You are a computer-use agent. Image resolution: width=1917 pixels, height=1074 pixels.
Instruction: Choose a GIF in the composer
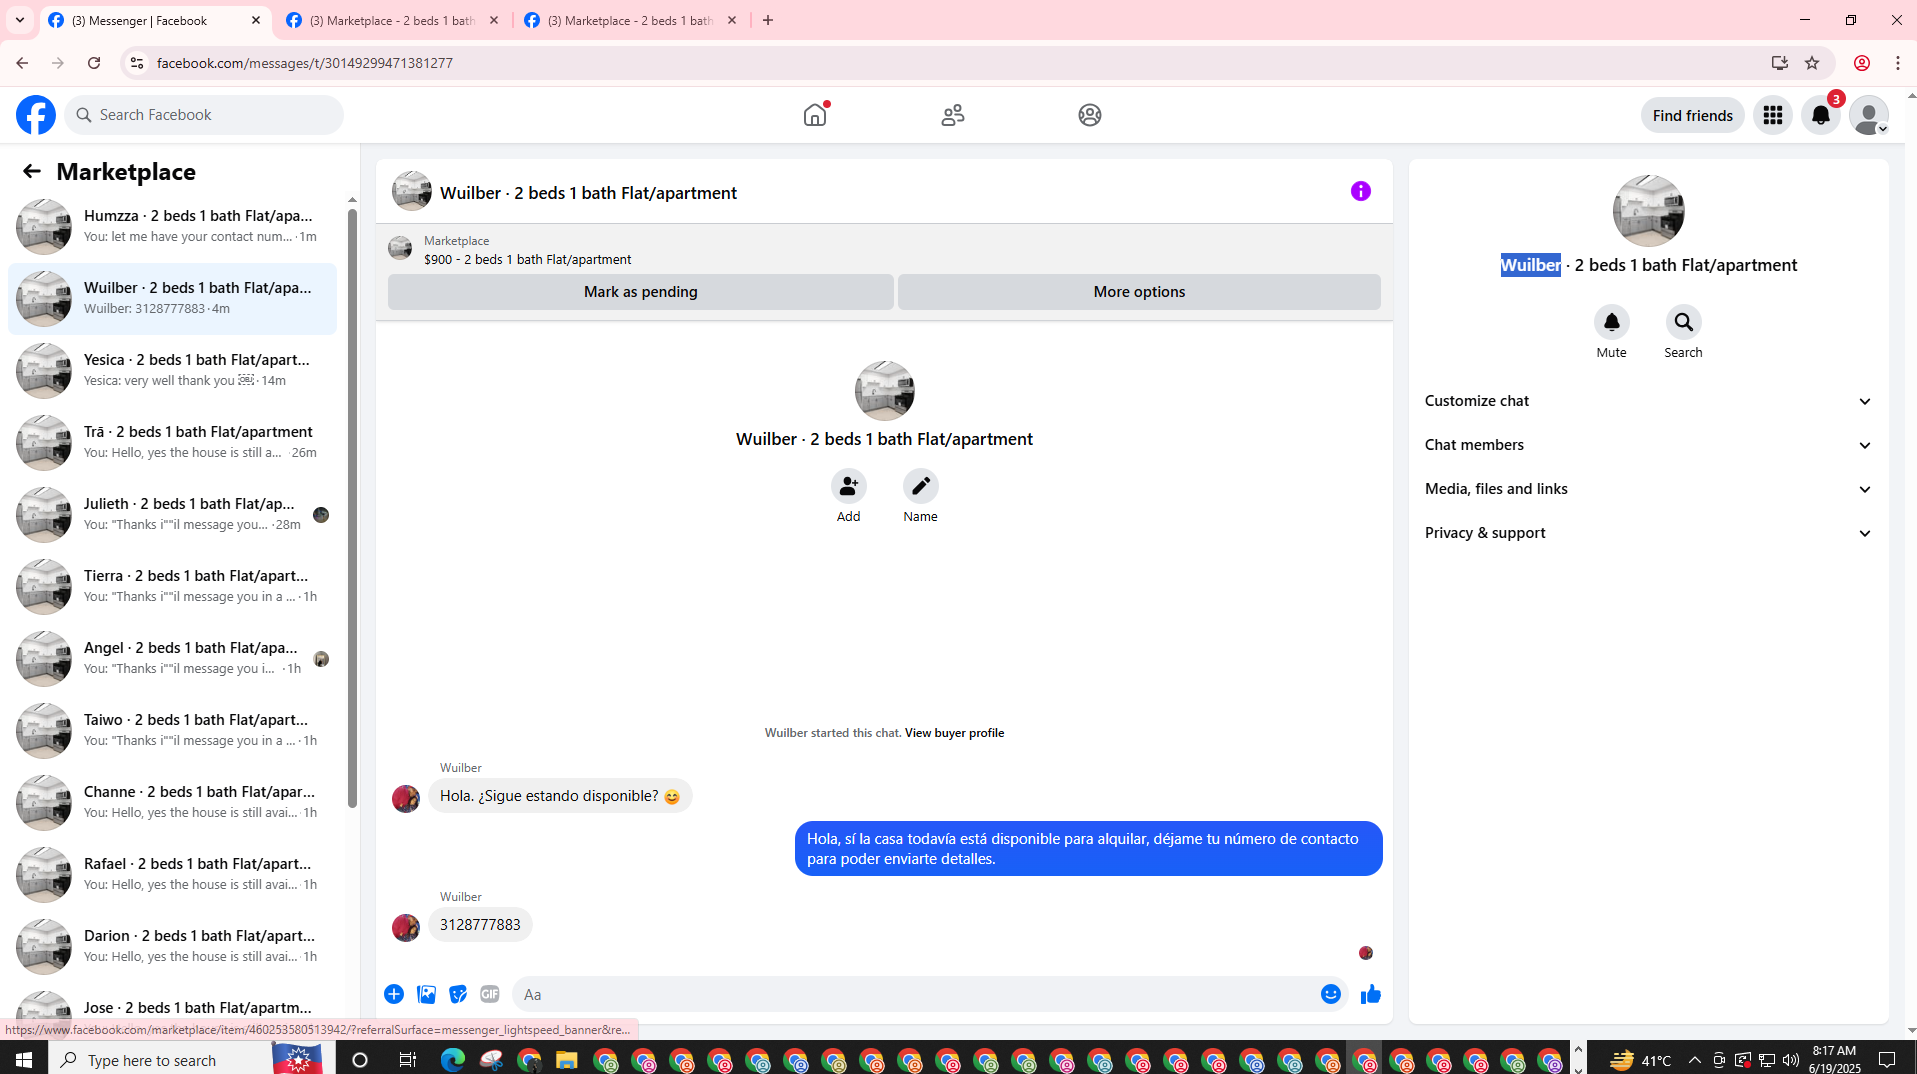pyautogui.click(x=490, y=994)
